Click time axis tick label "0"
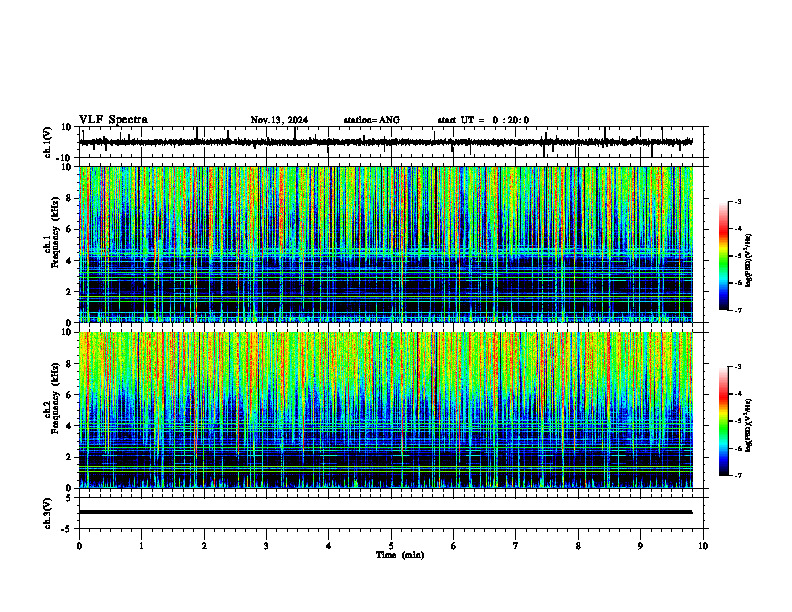792x612 pixels. (79, 546)
